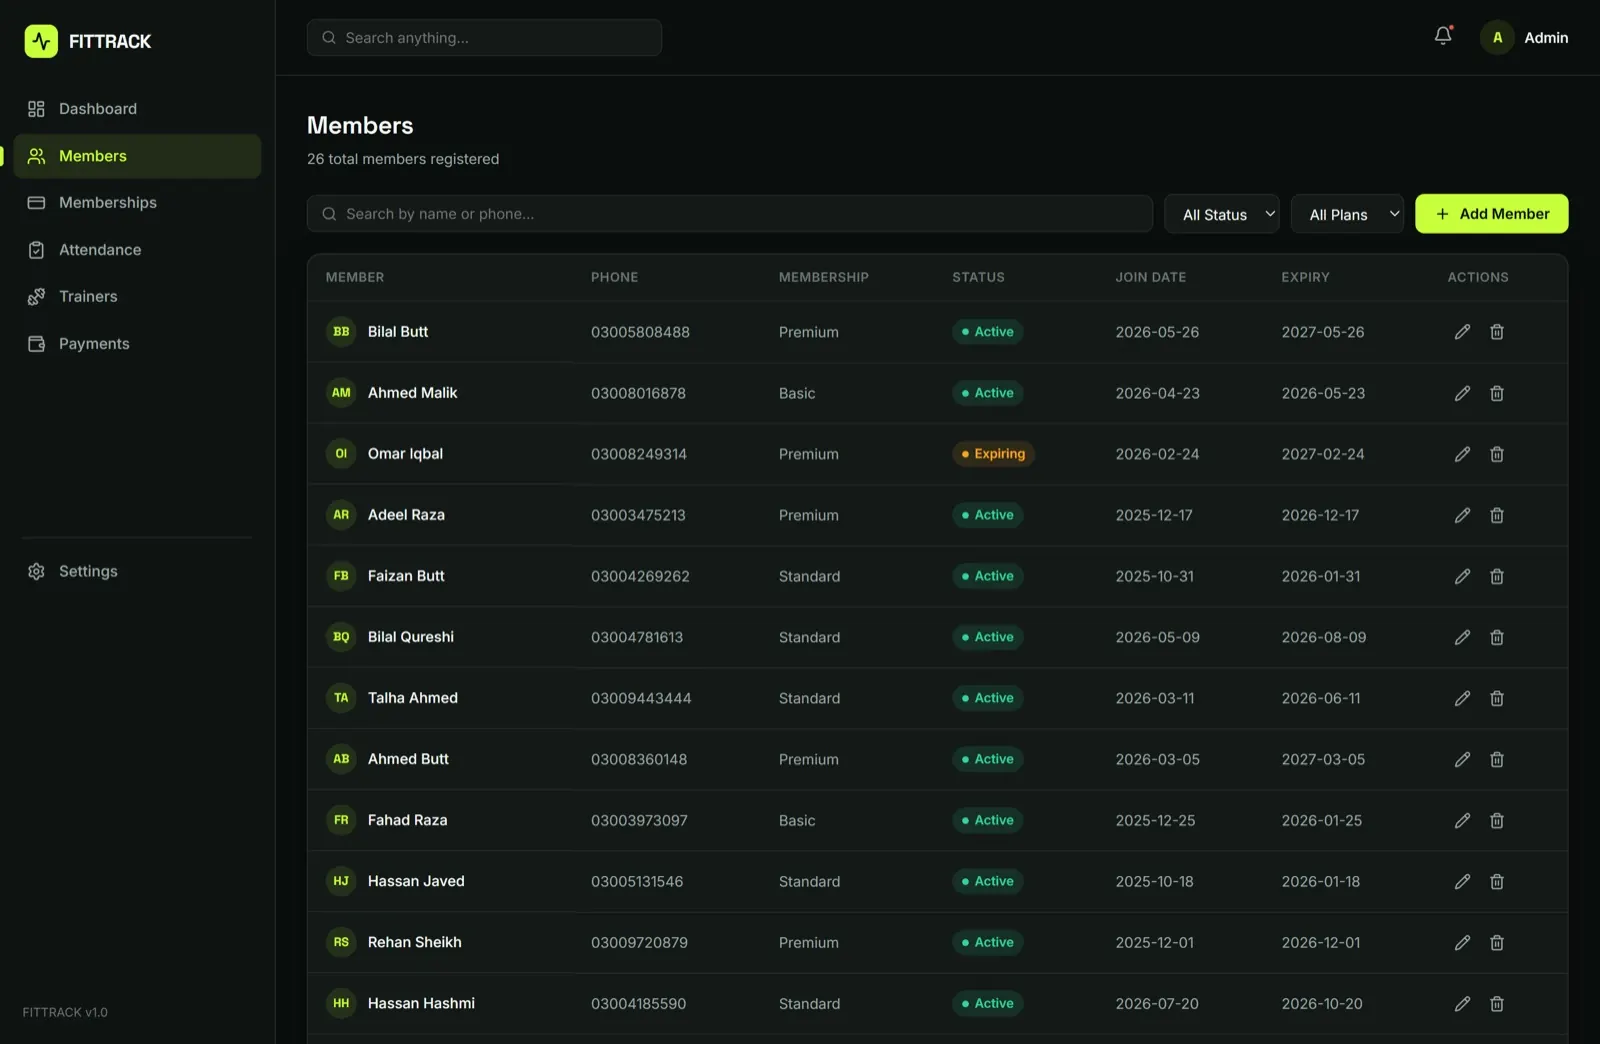Open the Admin avatar menu
This screenshot has width=1600, height=1044.
click(x=1497, y=37)
